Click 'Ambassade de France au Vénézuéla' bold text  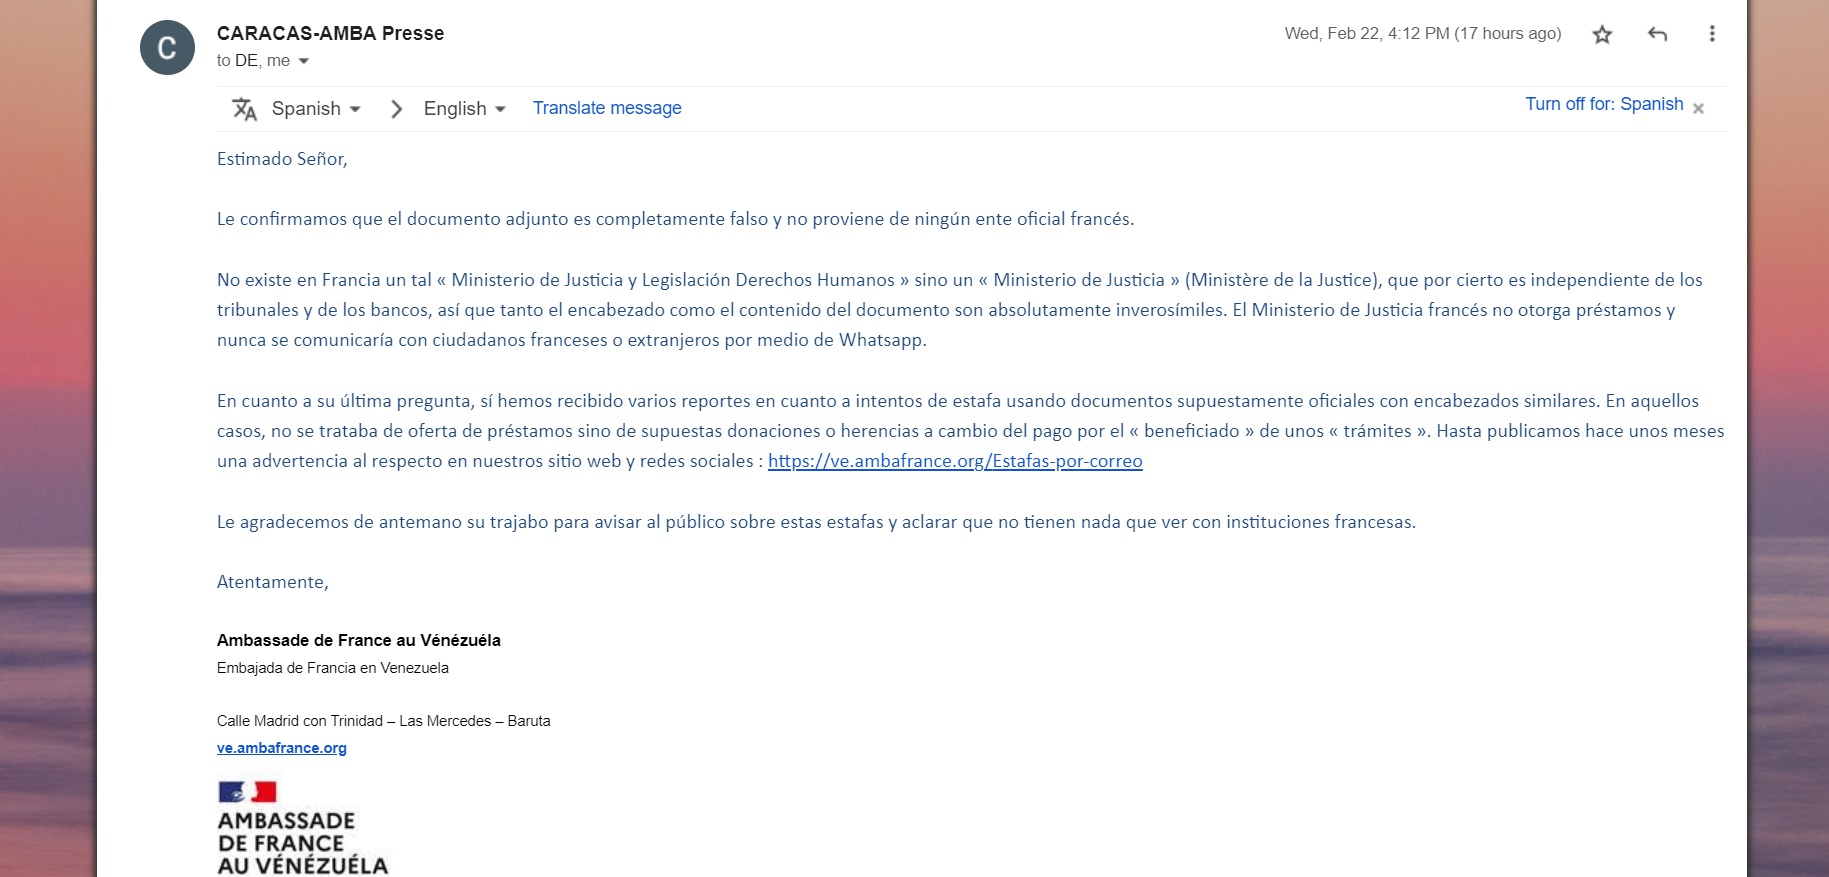359,640
